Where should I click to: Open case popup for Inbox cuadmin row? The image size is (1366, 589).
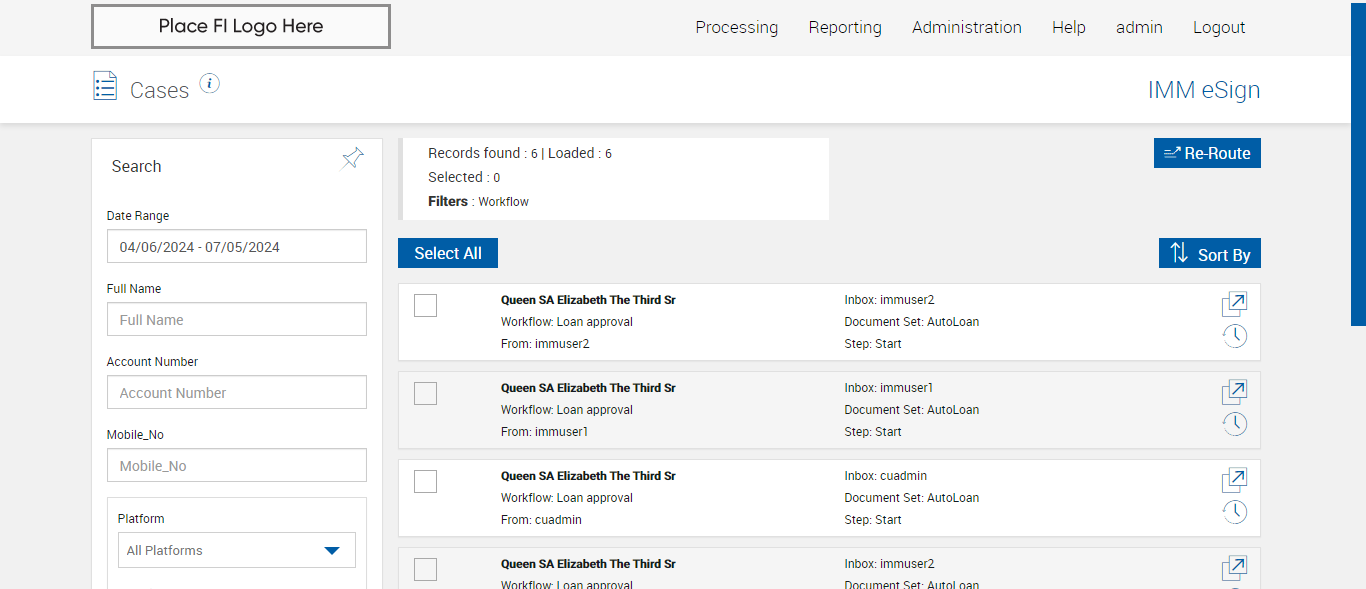tap(1234, 480)
